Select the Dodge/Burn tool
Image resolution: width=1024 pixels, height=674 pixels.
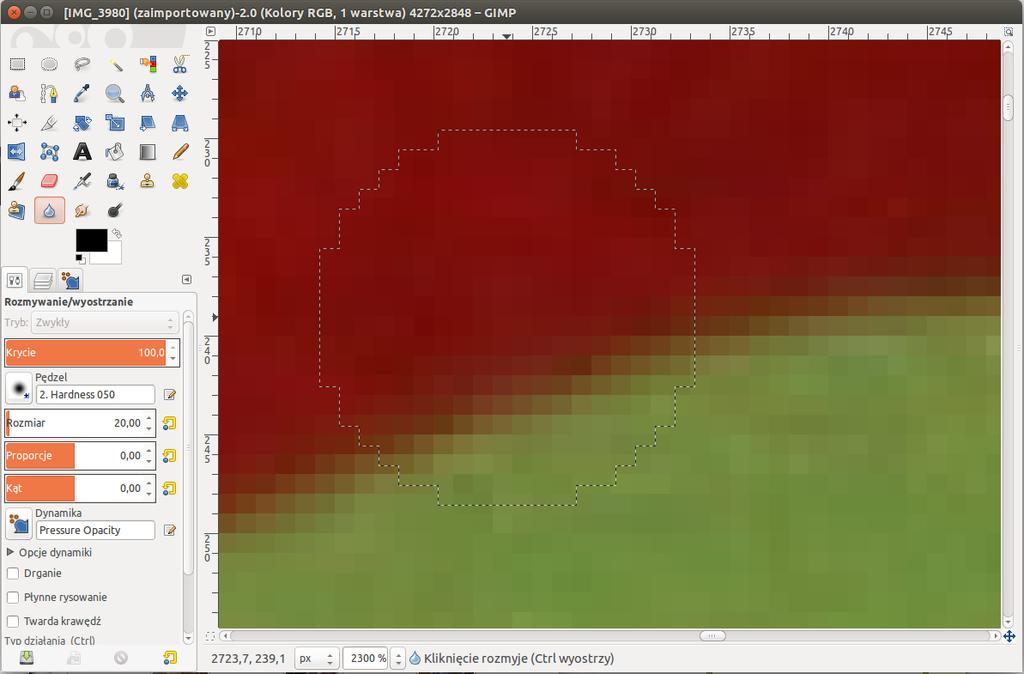pos(115,210)
